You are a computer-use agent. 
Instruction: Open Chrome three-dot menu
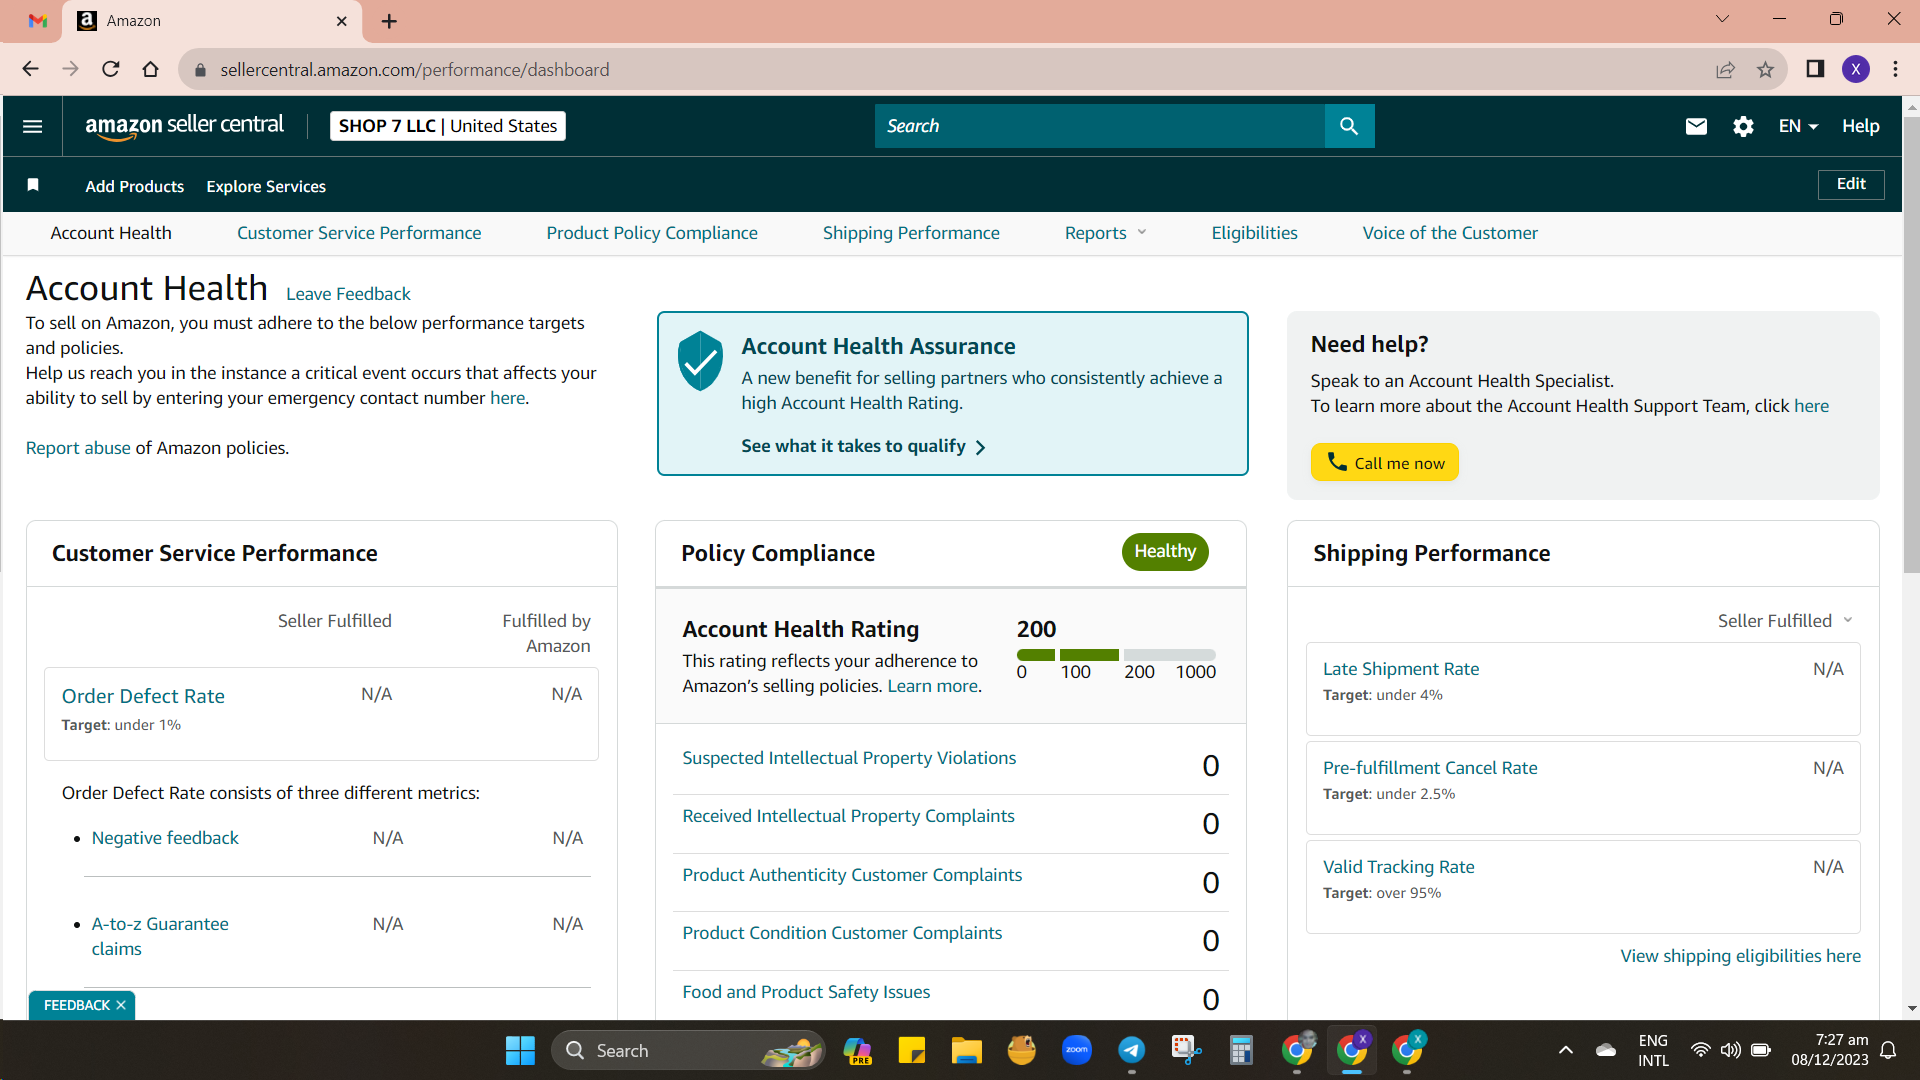pos(1895,69)
